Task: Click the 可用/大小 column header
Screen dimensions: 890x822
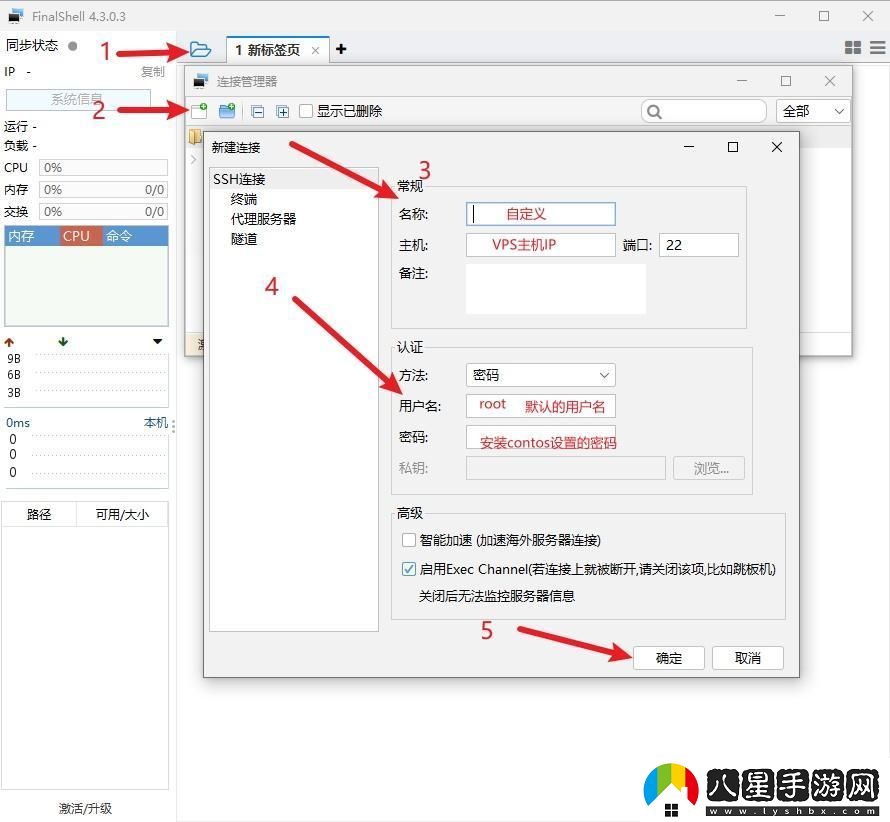Action: pyautogui.click(x=122, y=514)
